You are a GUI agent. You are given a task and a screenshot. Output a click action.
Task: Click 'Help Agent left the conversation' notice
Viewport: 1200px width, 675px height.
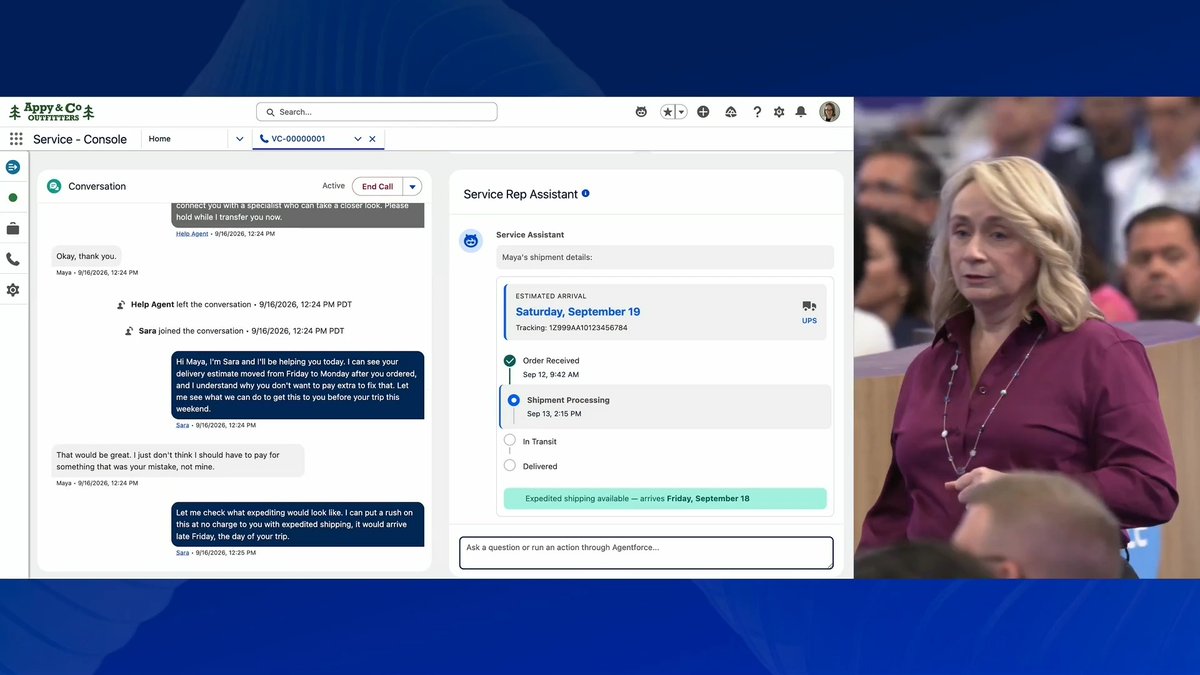coord(234,304)
